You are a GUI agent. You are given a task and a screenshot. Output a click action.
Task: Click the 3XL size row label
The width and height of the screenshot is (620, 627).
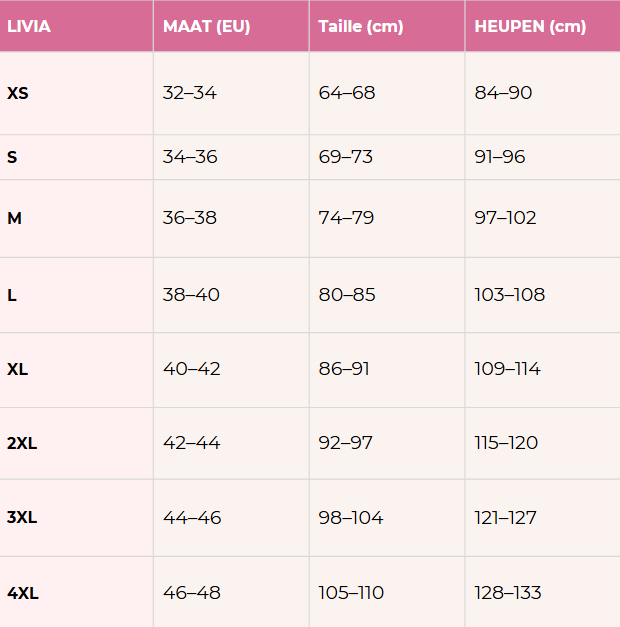pos(22,518)
